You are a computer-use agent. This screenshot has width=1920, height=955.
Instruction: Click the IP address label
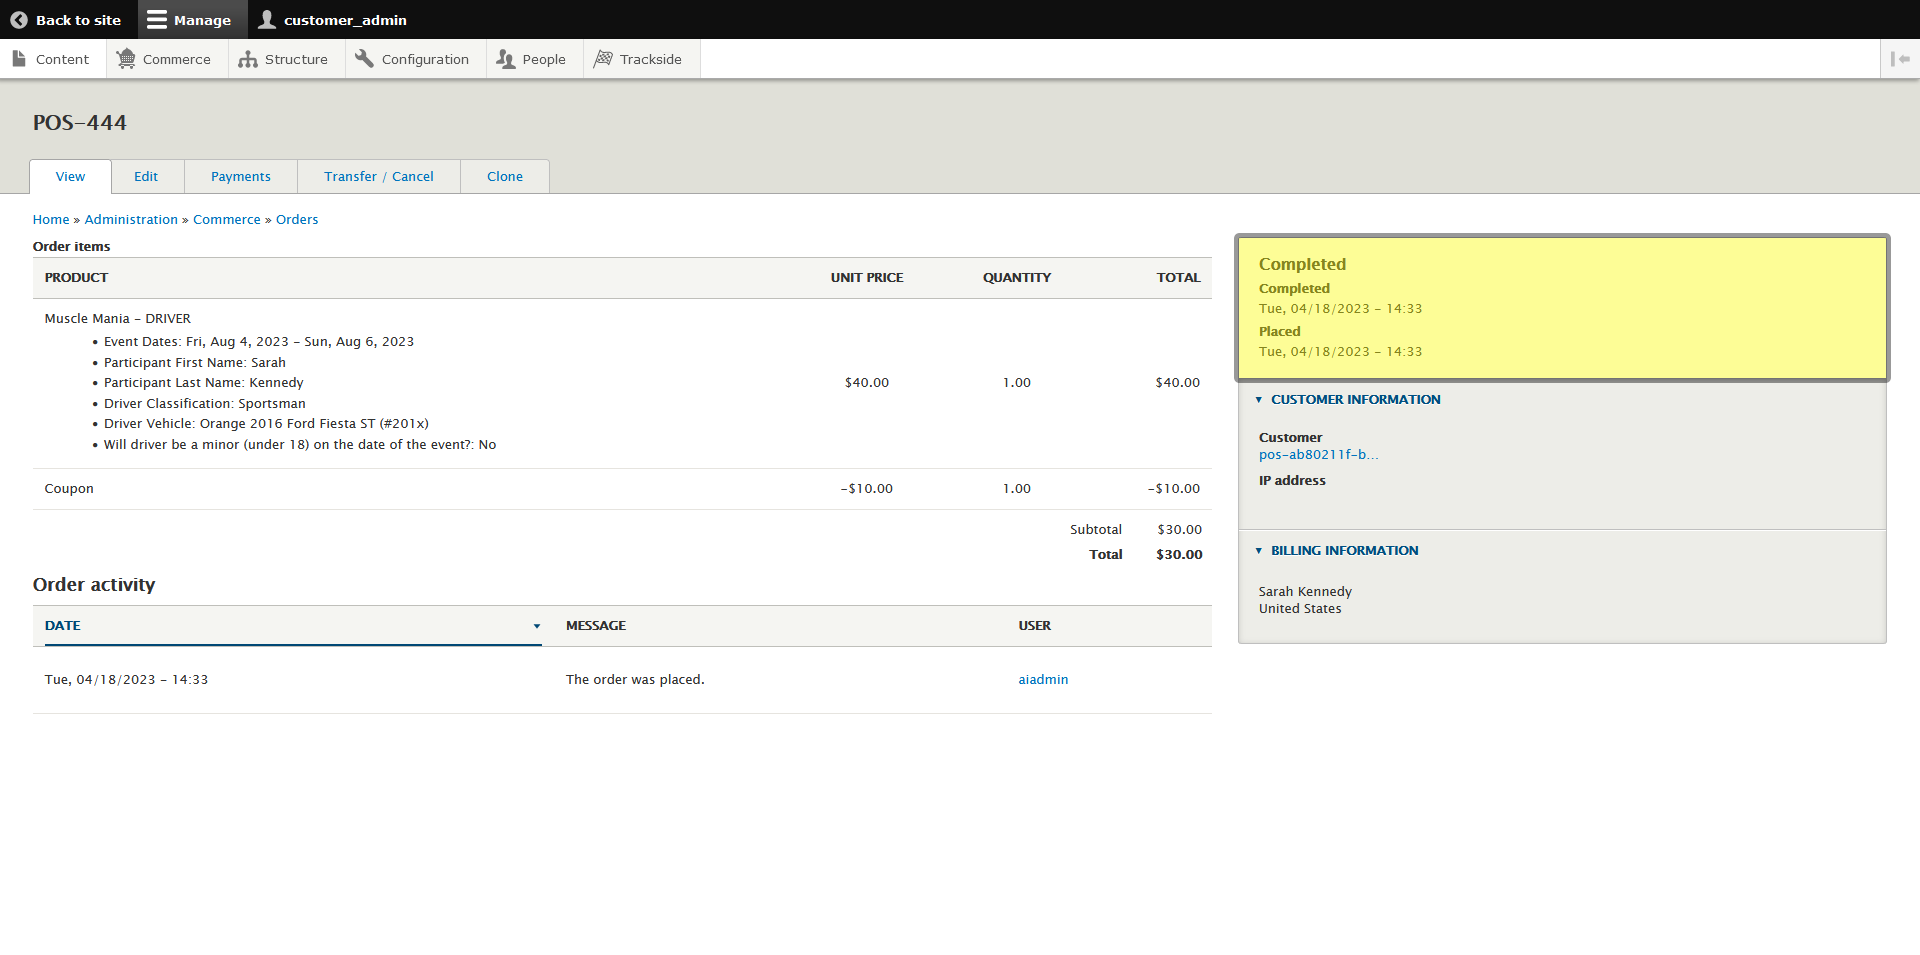1292,481
